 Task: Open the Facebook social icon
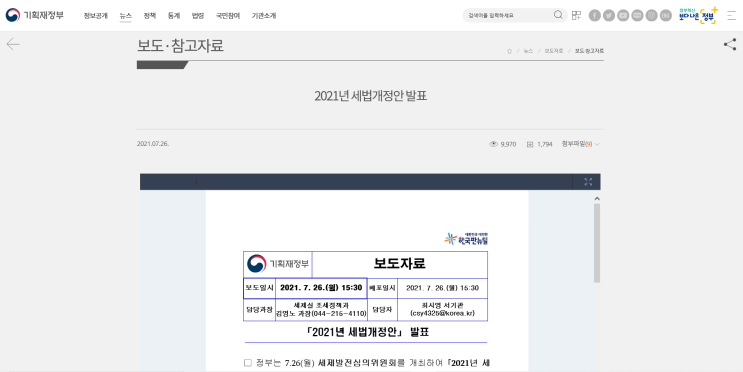[594, 16]
